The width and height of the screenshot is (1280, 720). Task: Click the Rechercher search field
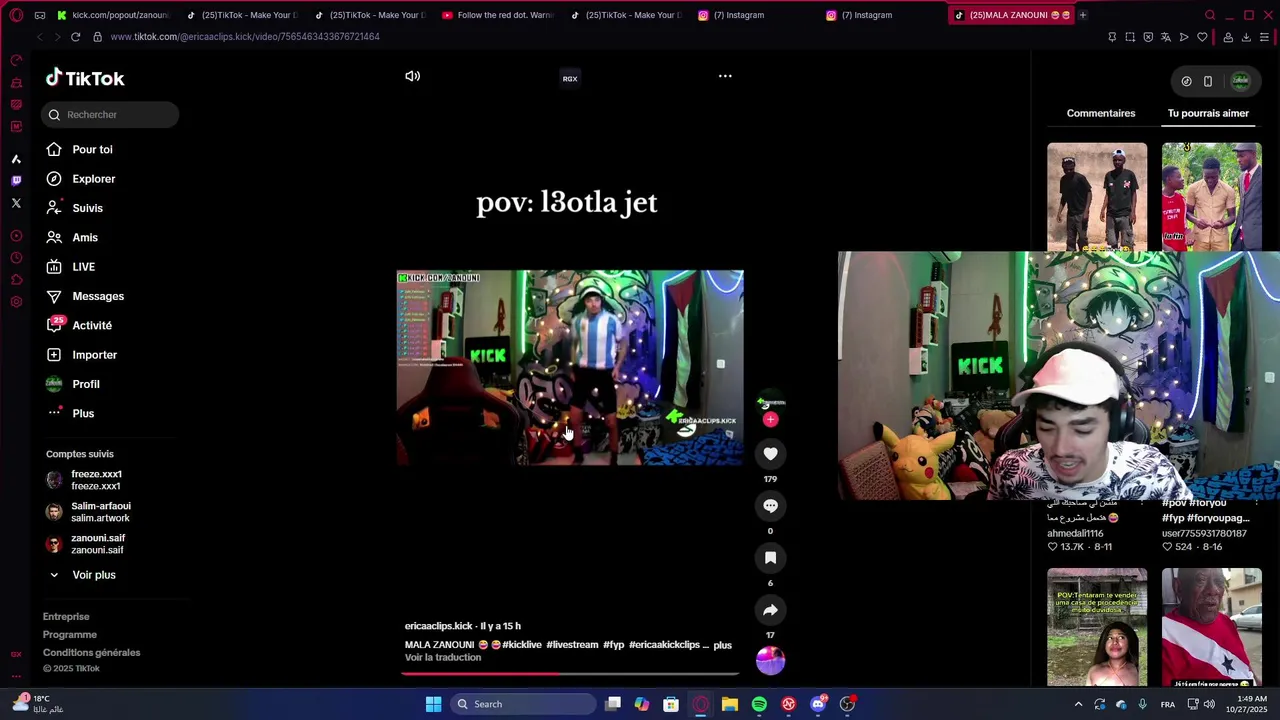click(110, 115)
